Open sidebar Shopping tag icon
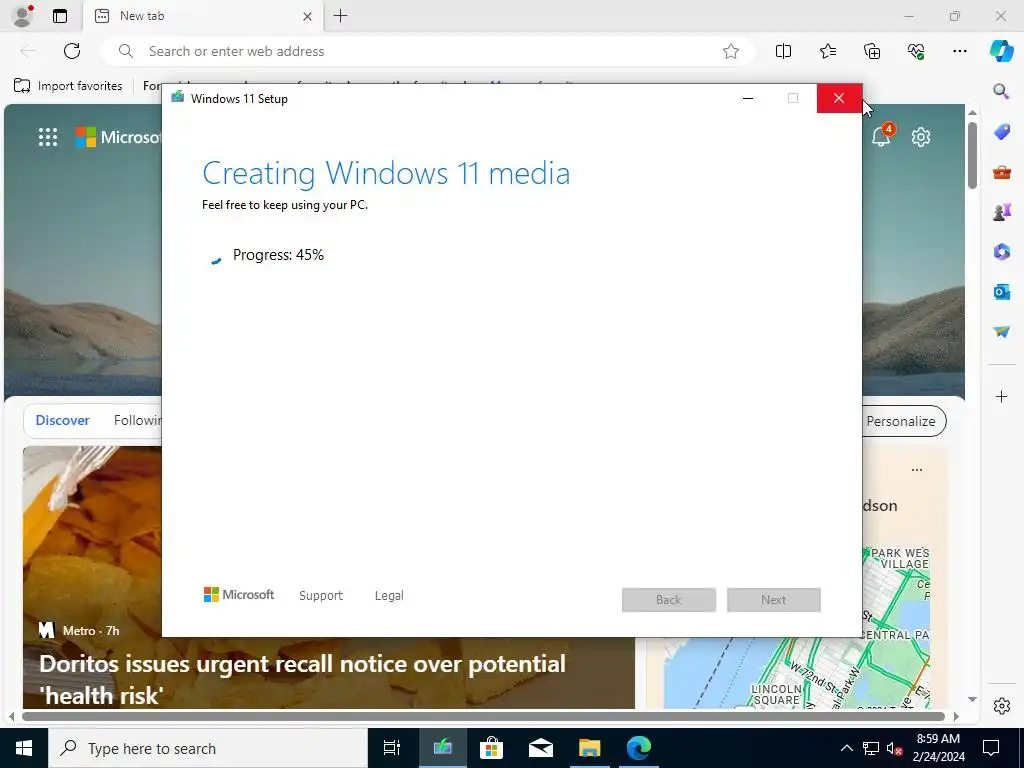The width and height of the screenshot is (1024, 768). tap(1001, 132)
